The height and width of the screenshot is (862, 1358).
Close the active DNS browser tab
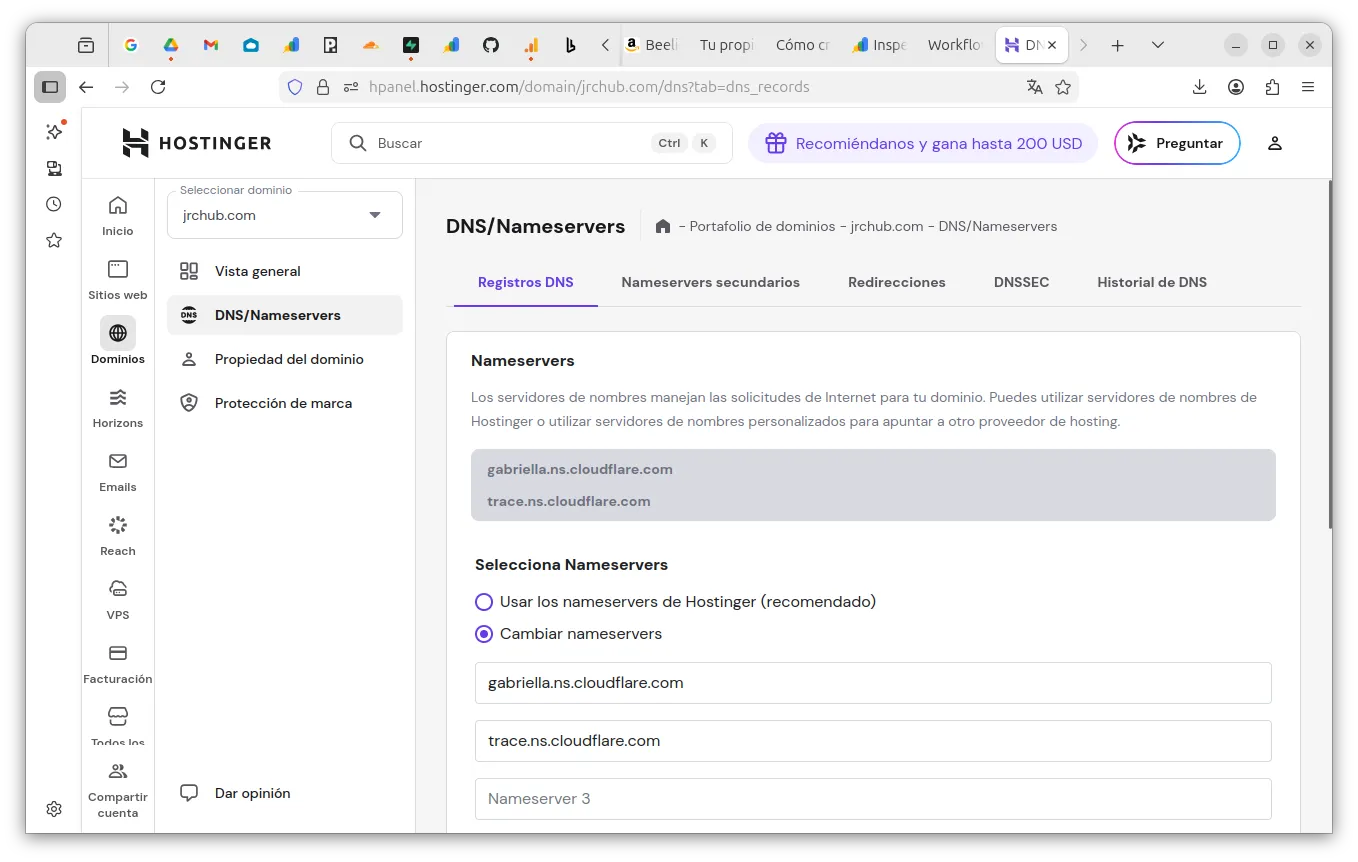click(x=1052, y=45)
